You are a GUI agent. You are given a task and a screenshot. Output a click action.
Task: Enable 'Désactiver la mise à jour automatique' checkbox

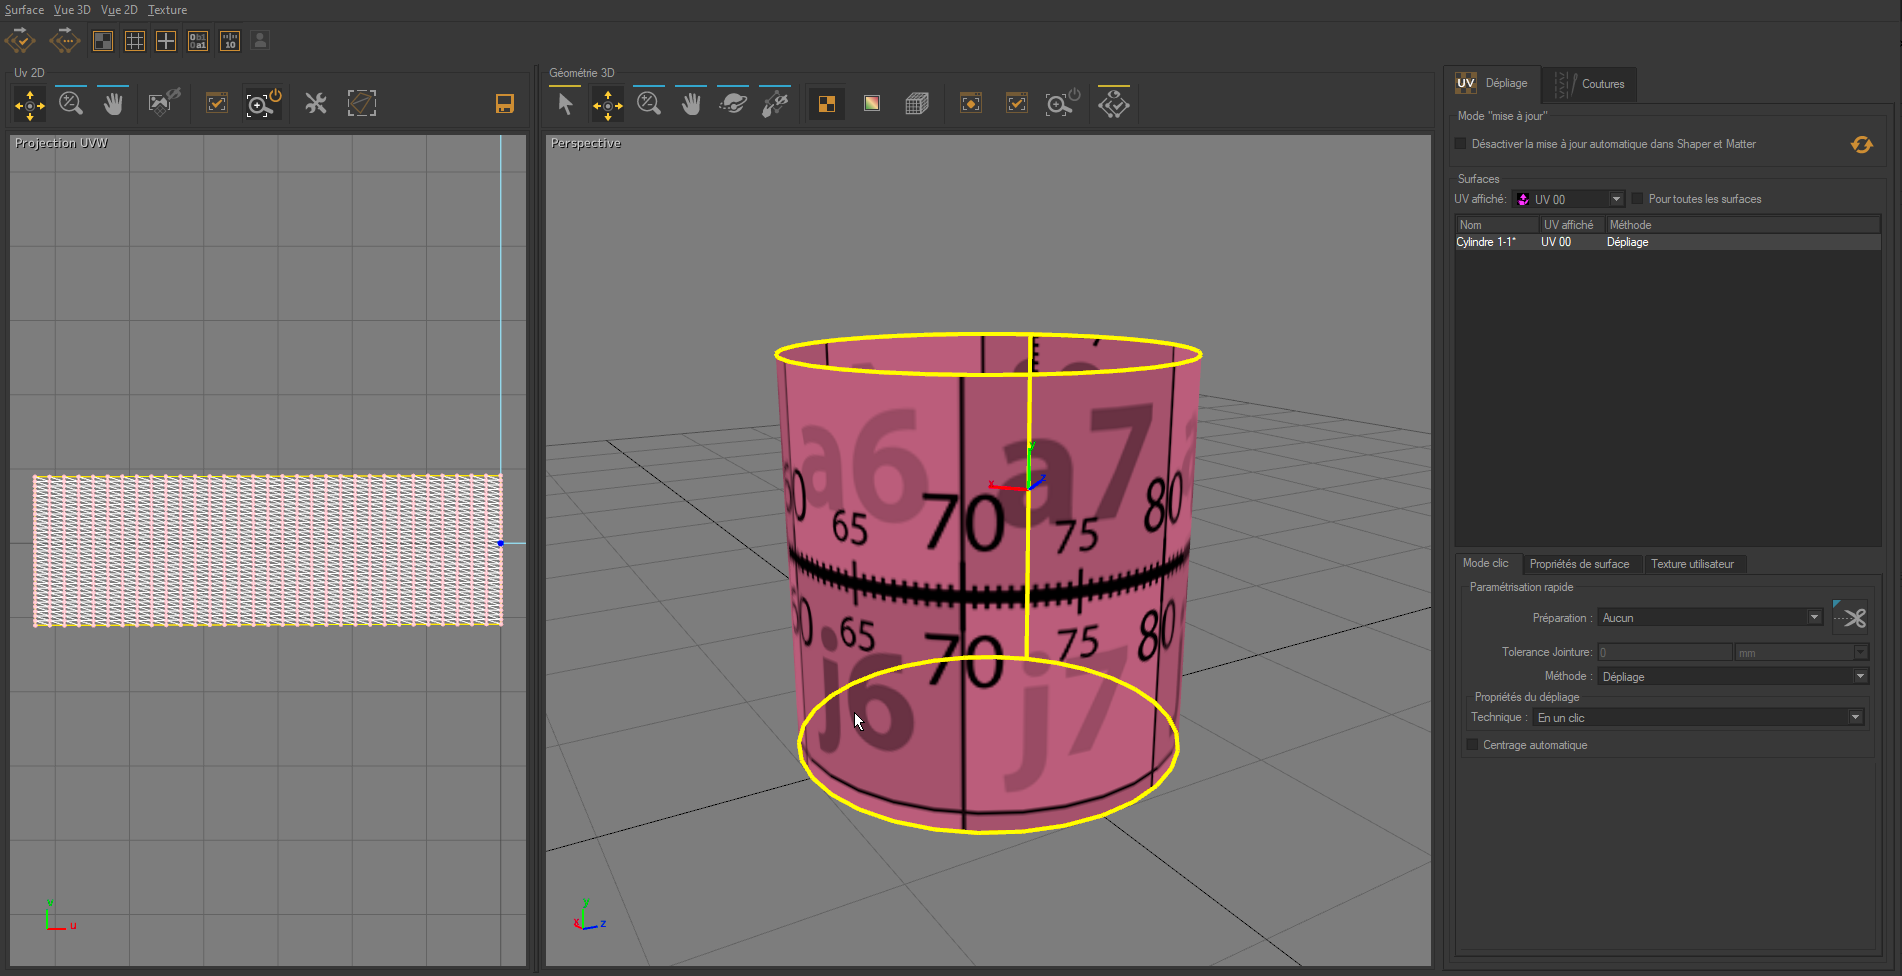coord(1460,143)
